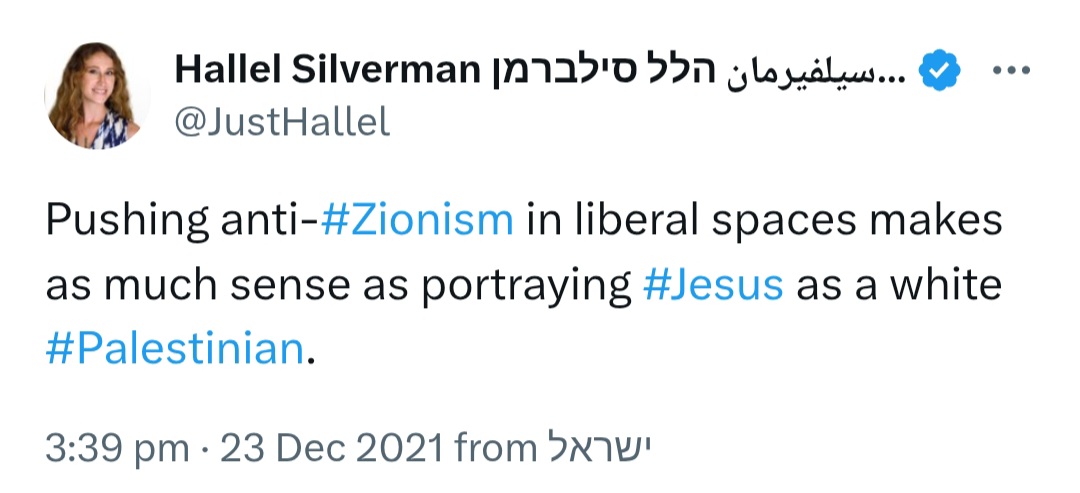Screen dimensions: 1080x493
Task: Click the words "as a white"
Action: click(x=898, y=285)
